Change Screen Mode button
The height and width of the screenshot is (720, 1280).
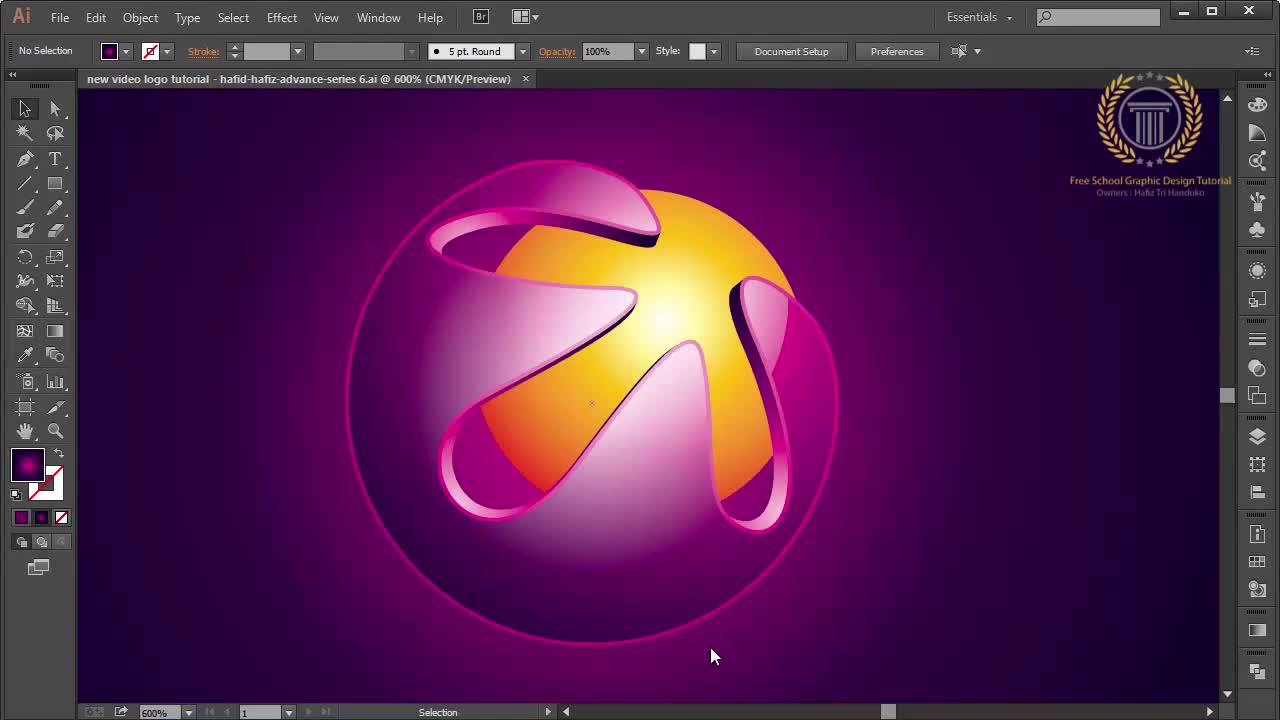(x=38, y=567)
